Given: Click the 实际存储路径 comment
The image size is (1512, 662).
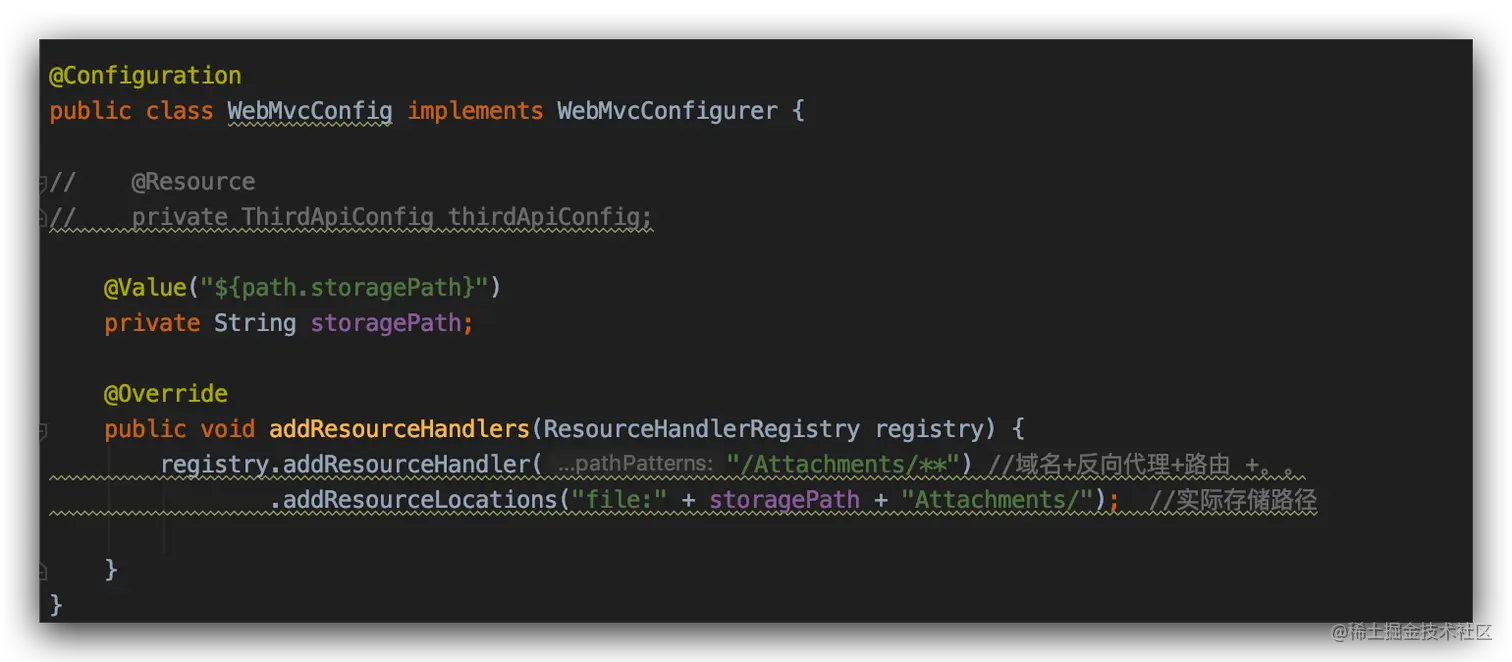Looking at the screenshot, I should (1232, 500).
